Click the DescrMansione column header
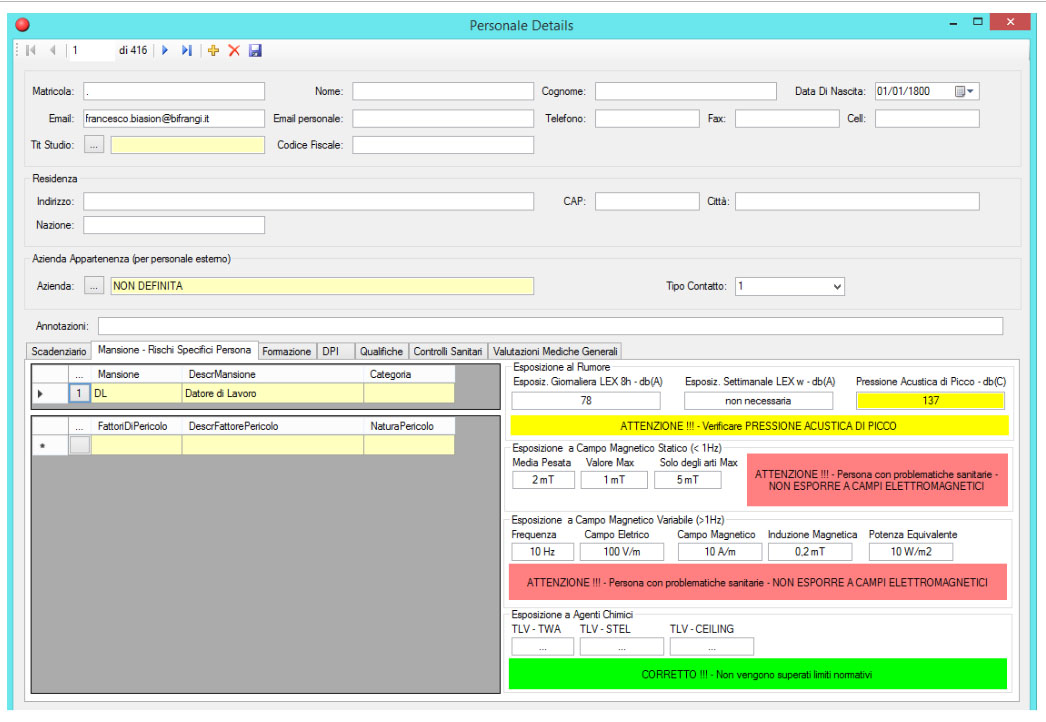This screenshot has height=722, width=1046. pos(273,374)
